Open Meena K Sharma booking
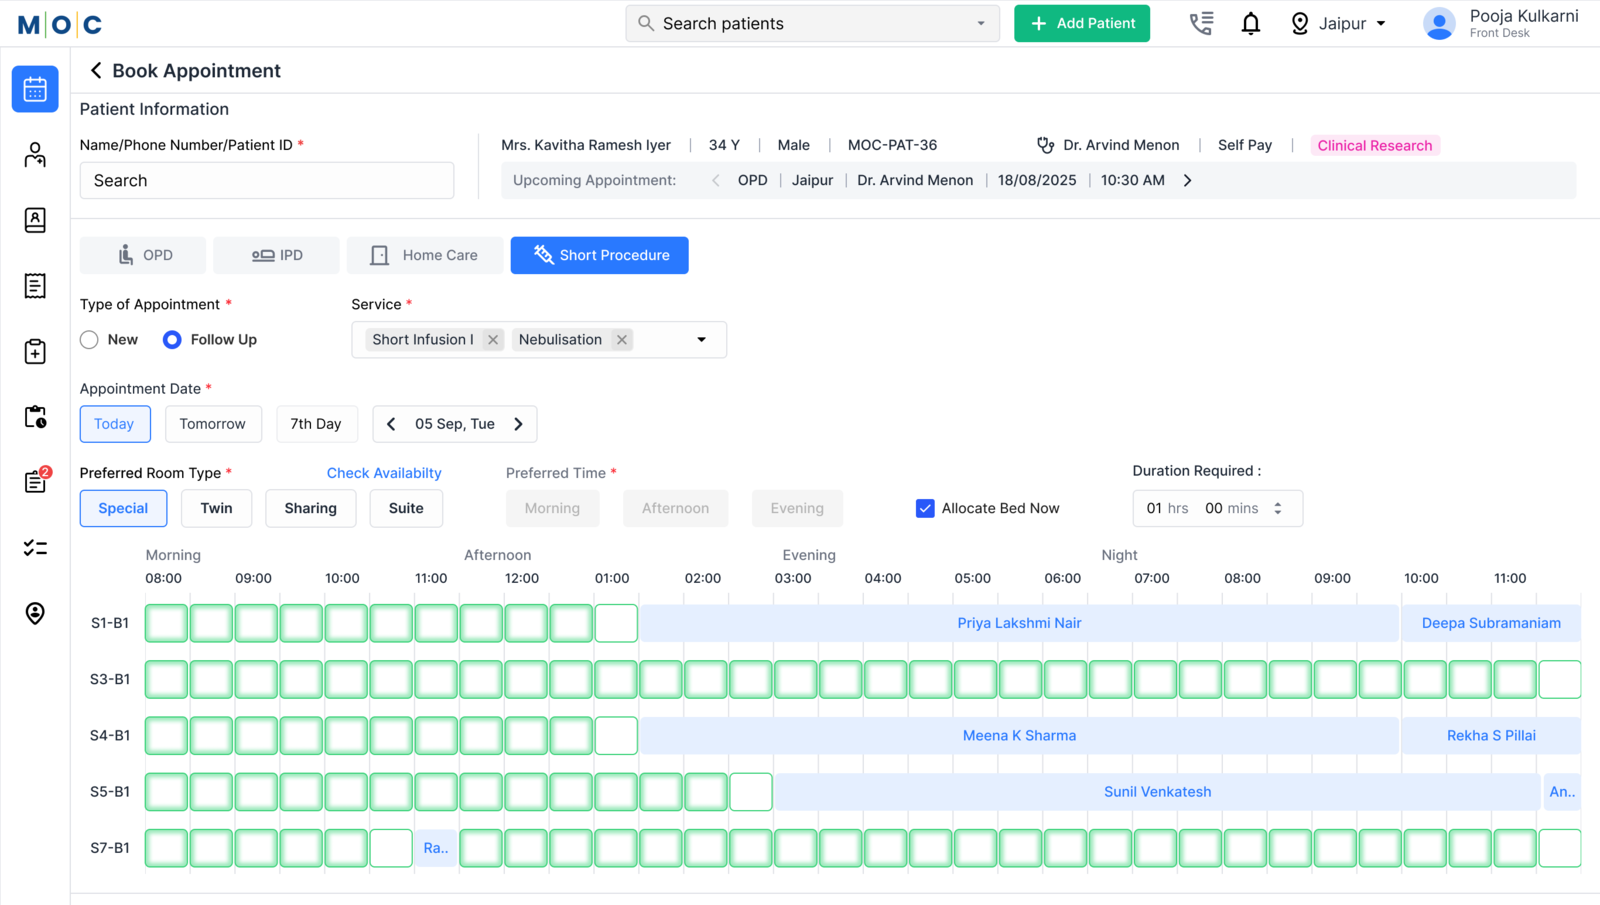Image resolution: width=1600 pixels, height=905 pixels. coord(1019,735)
